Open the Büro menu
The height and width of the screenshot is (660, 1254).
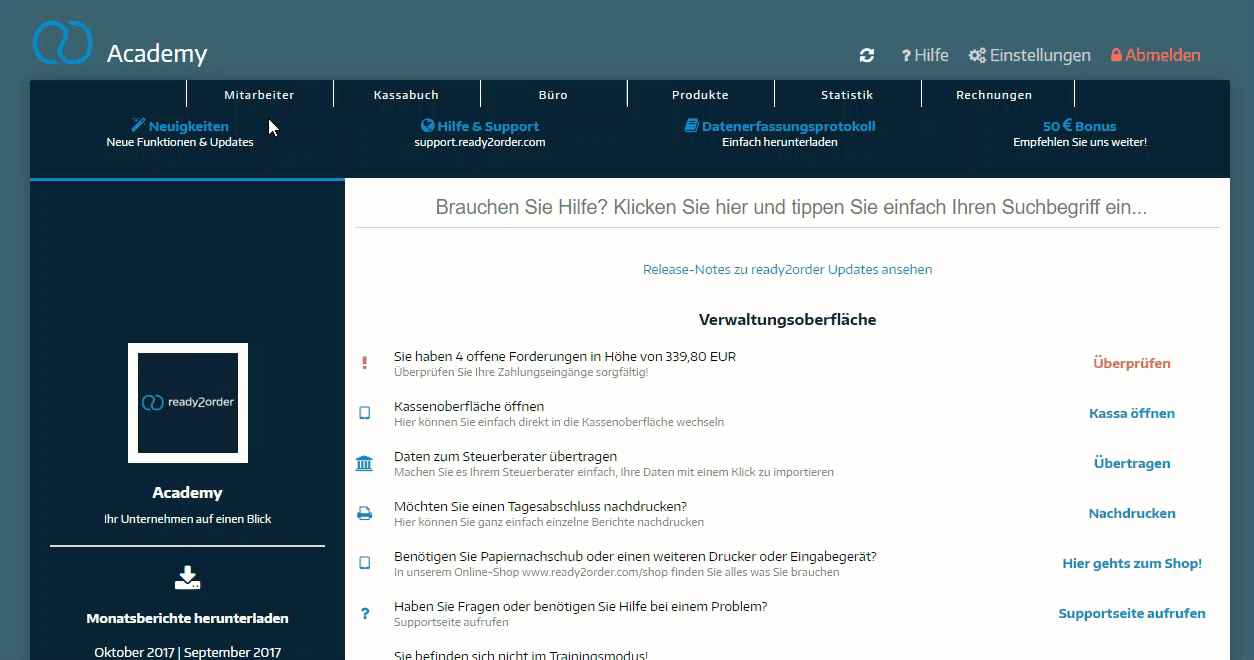click(553, 95)
